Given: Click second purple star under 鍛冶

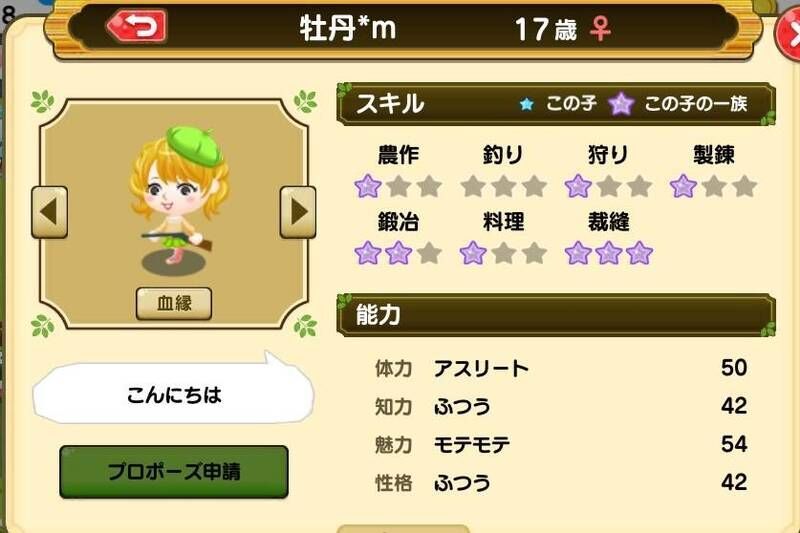Looking at the screenshot, I should click(x=398, y=253).
